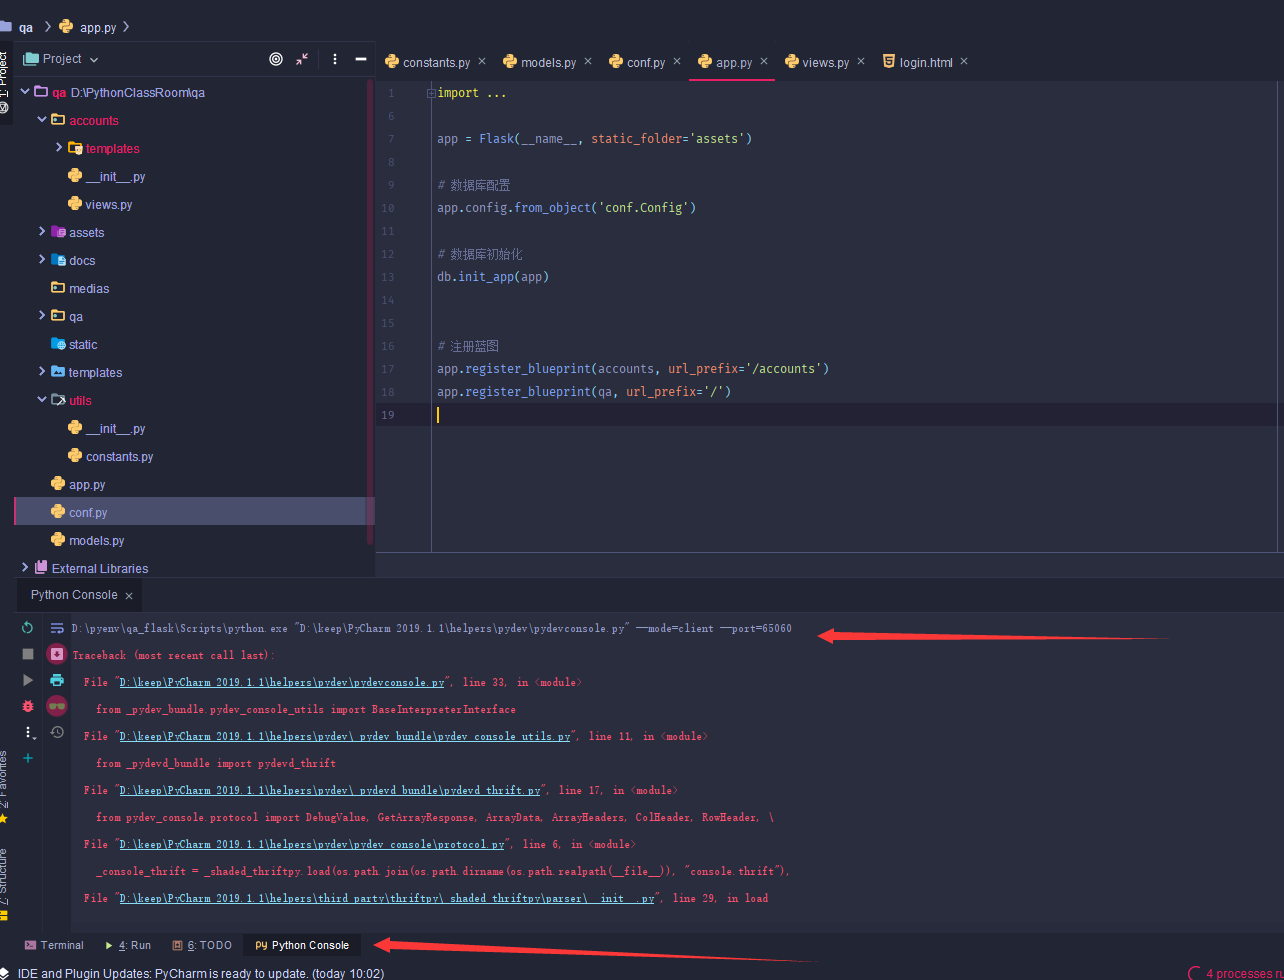This screenshot has height=980, width=1284.
Task: Toggle Scroll to the End button
Action: click(57, 654)
